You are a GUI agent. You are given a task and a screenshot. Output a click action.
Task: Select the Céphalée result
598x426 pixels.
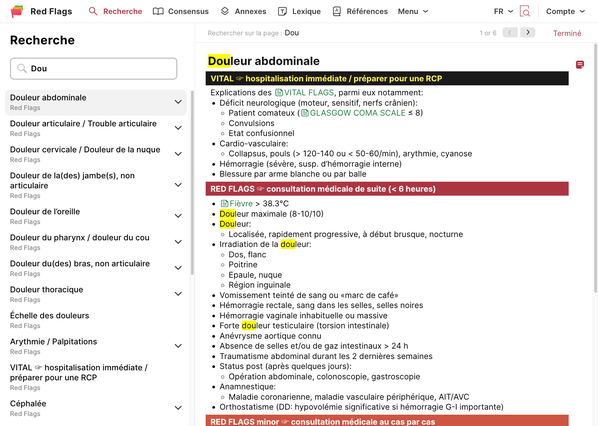(95, 408)
